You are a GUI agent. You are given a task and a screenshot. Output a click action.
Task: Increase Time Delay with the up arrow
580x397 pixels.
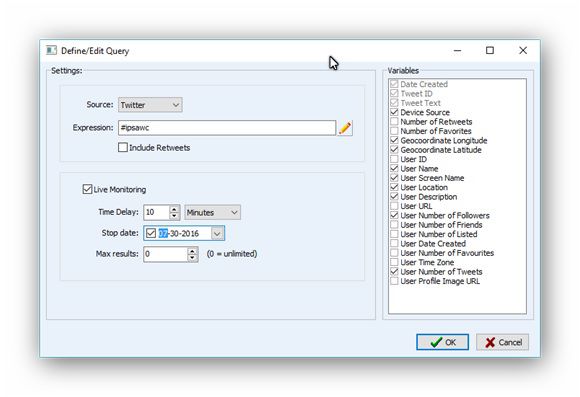(174, 209)
